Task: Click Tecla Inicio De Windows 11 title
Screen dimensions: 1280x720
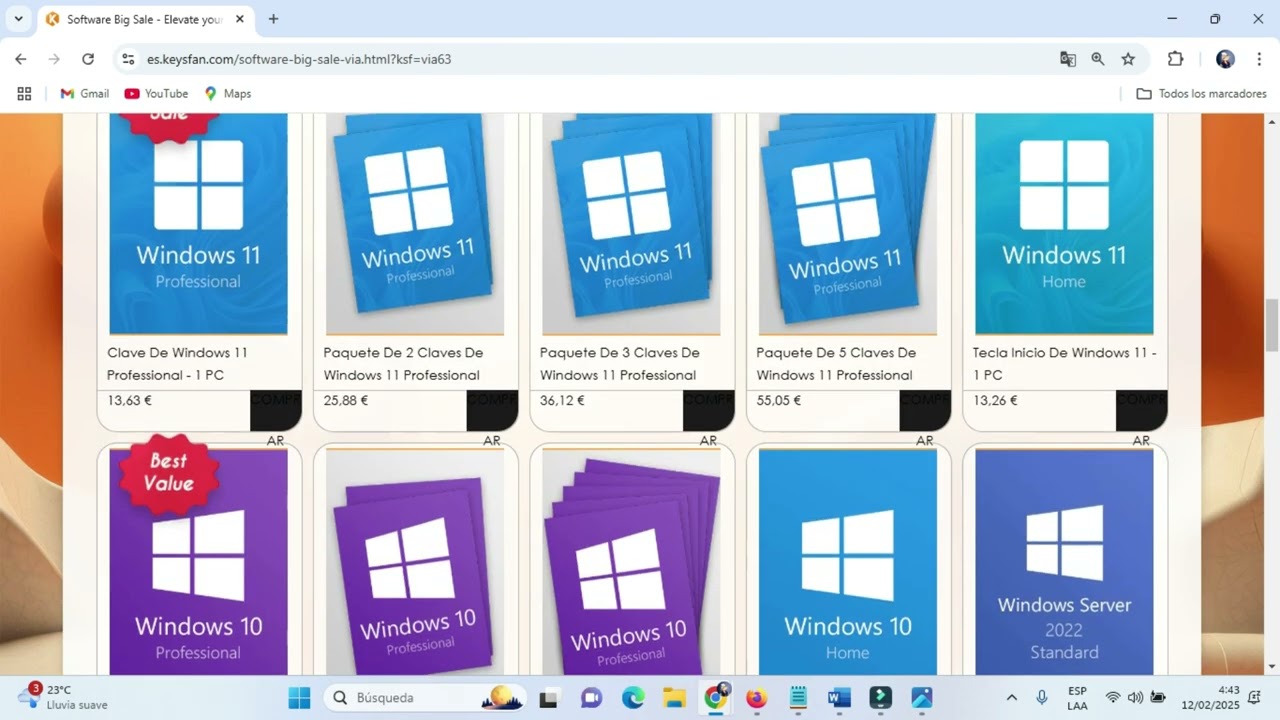Action: [x=1064, y=364]
